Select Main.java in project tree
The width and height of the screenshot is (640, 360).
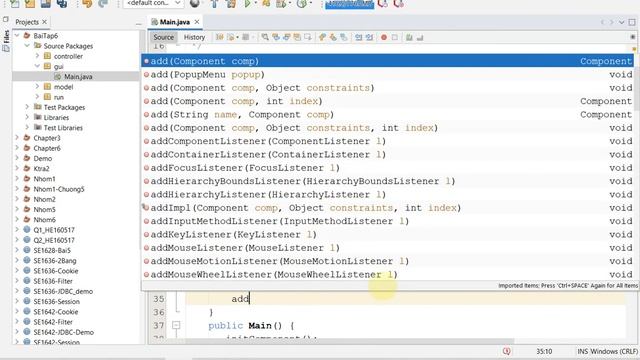[x=78, y=76]
